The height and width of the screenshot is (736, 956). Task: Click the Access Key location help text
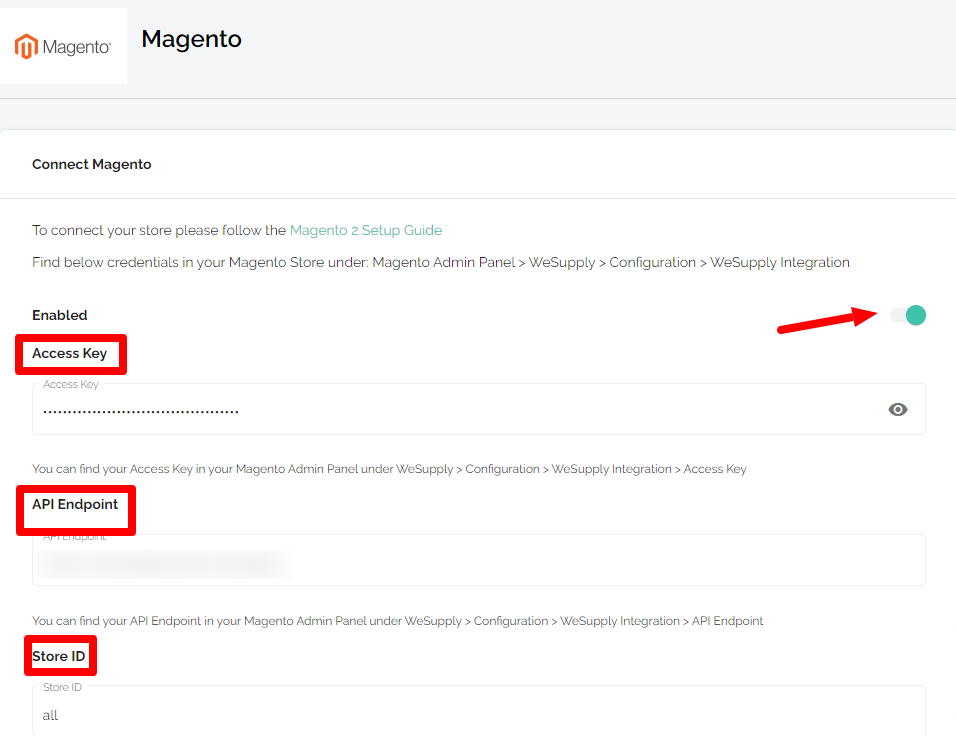click(389, 469)
